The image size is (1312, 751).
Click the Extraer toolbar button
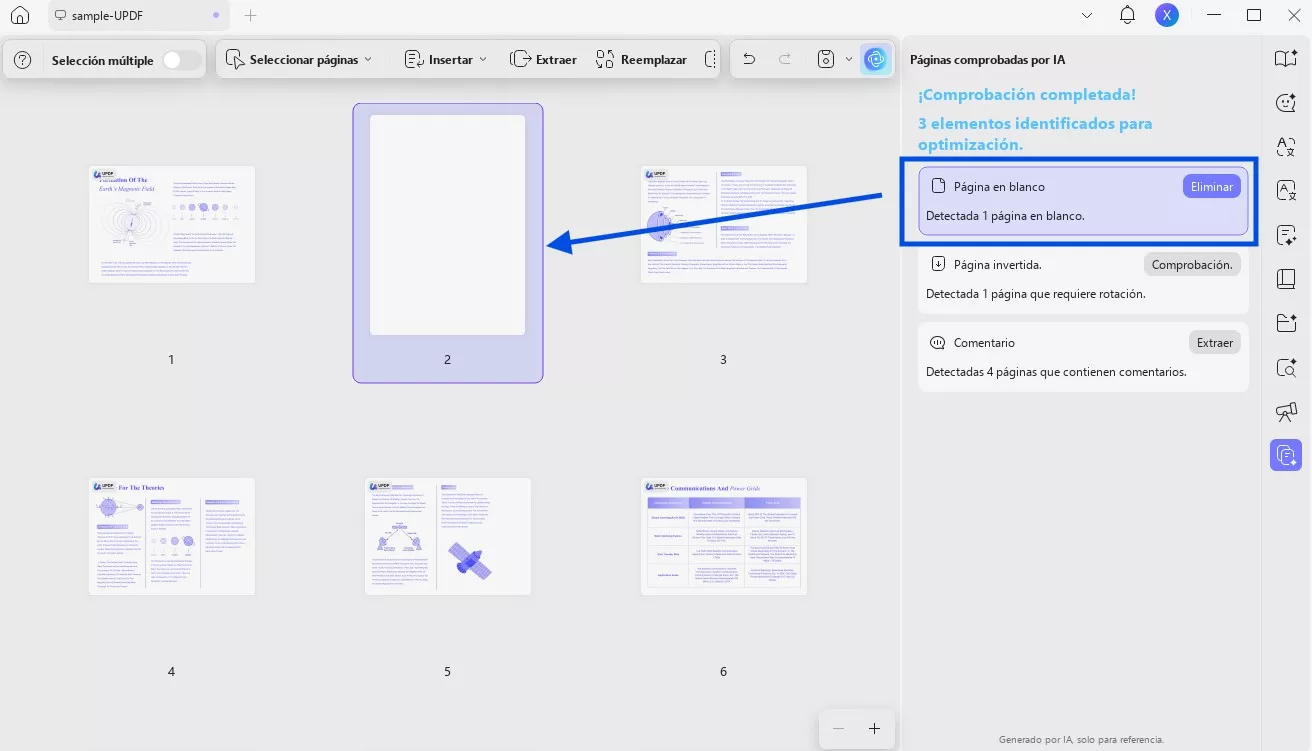544,60
